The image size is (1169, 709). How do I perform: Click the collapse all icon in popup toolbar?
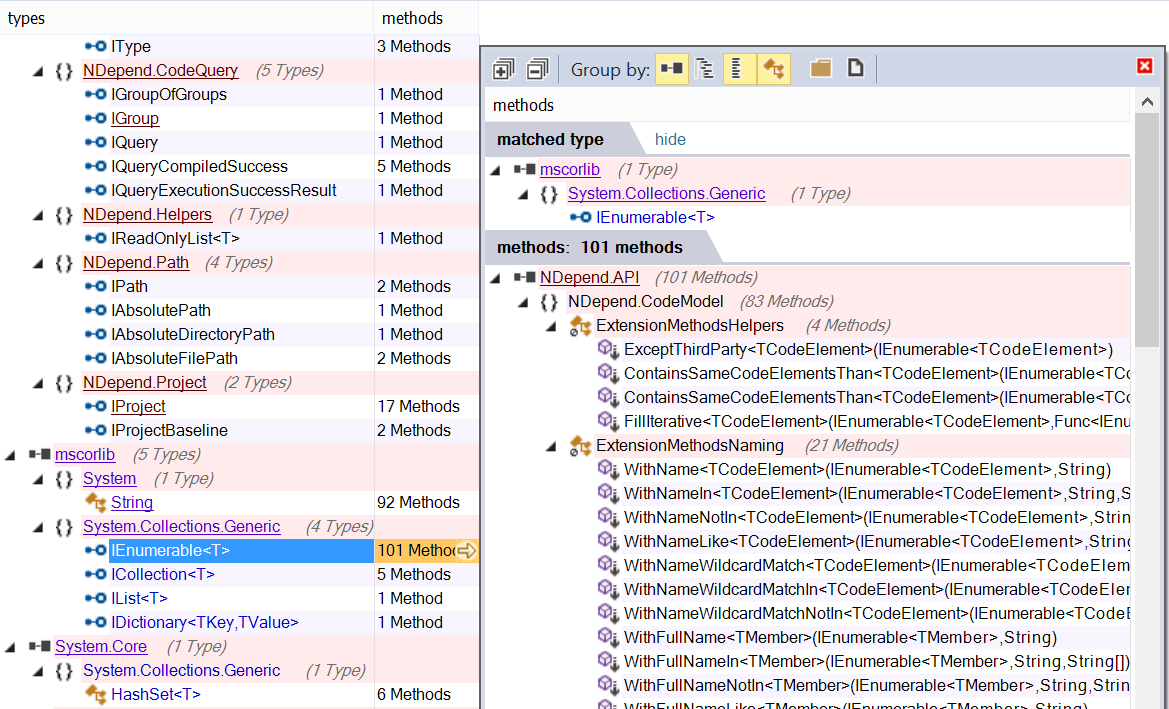click(537, 69)
